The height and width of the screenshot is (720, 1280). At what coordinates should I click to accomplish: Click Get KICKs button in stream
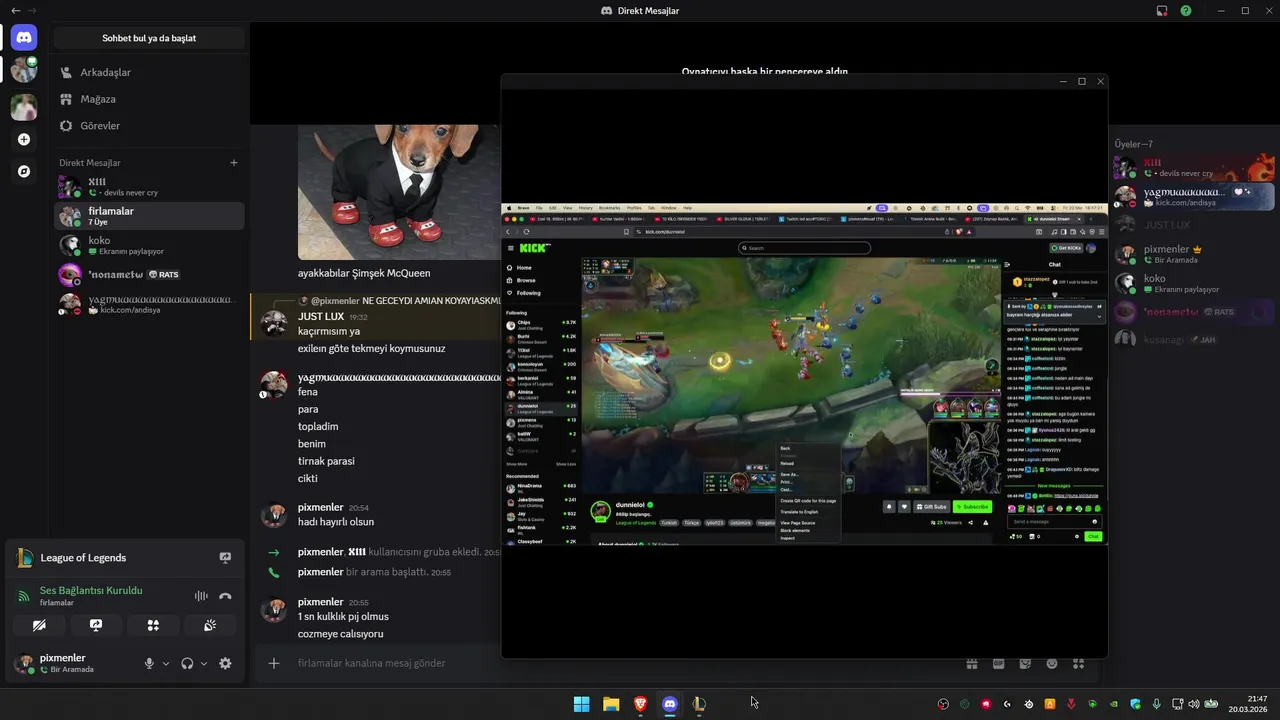1065,248
